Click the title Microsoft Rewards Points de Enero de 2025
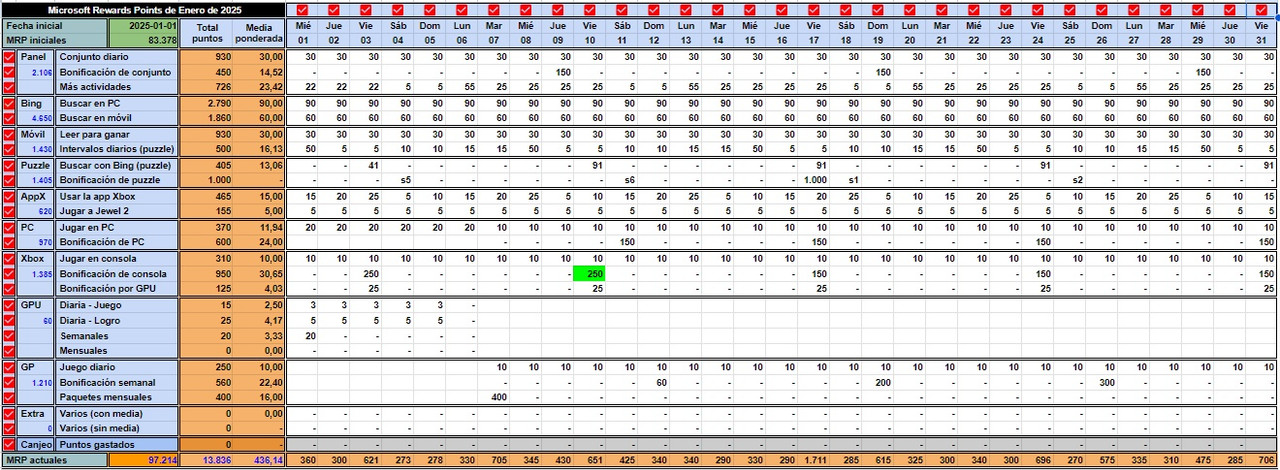 point(144,9)
